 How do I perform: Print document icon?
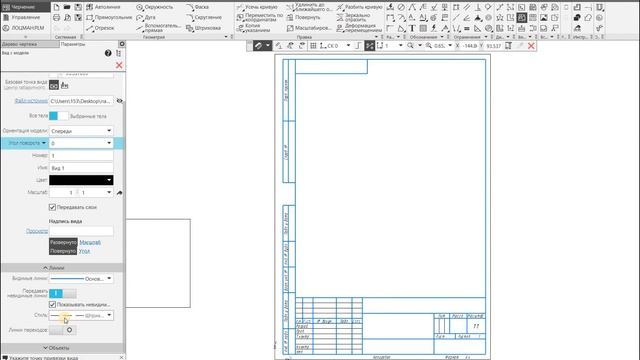point(56,18)
